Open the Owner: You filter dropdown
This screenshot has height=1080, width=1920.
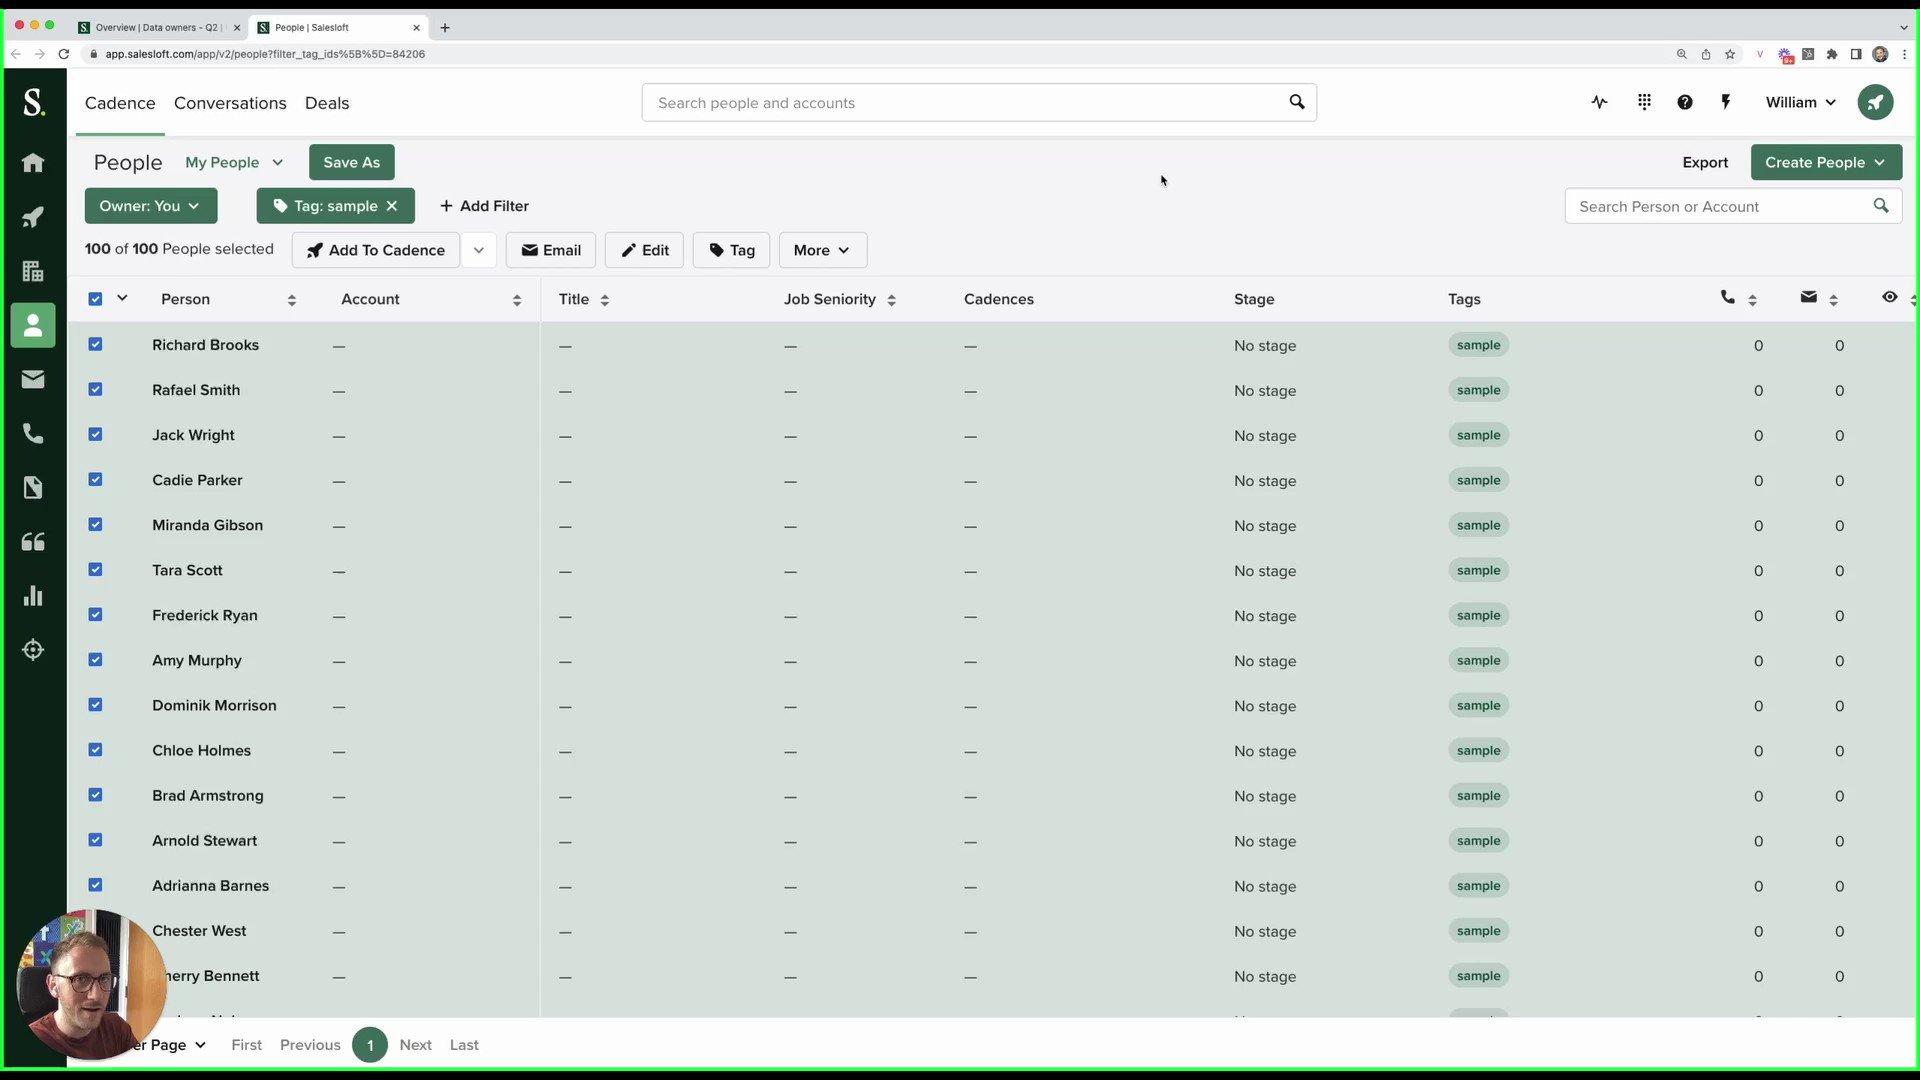tap(150, 206)
